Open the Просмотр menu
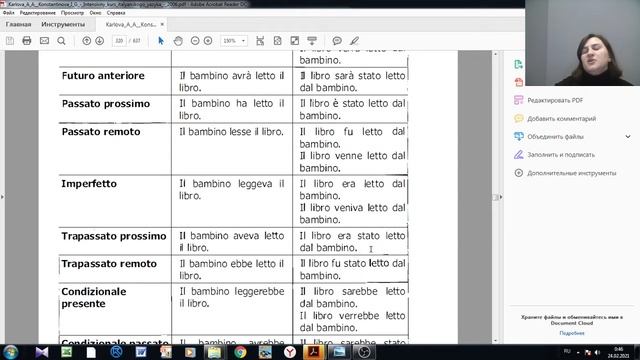Image resolution: width=640 pixels, height=360 pixels. (72, 13)
